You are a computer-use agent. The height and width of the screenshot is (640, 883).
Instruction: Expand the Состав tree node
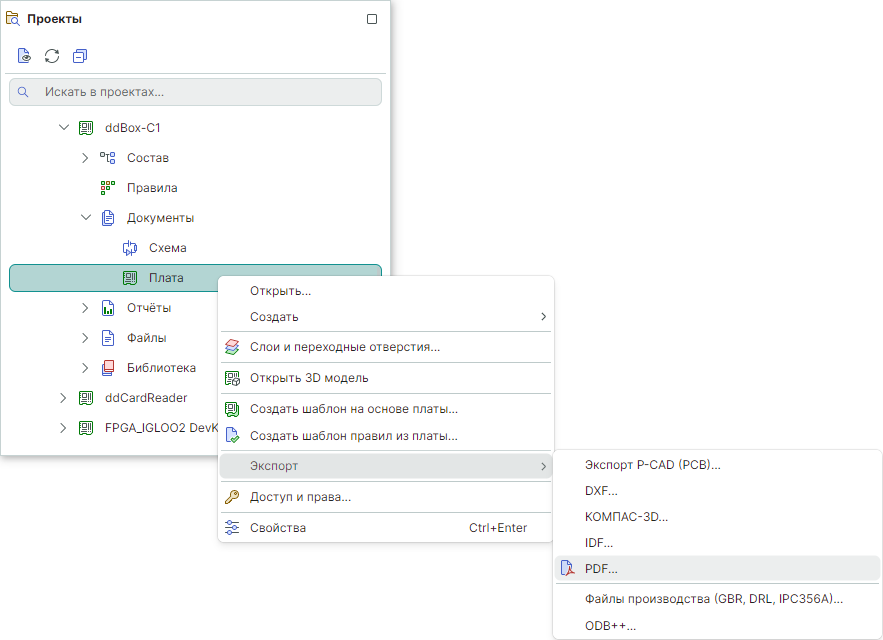(x=86, y=158)
